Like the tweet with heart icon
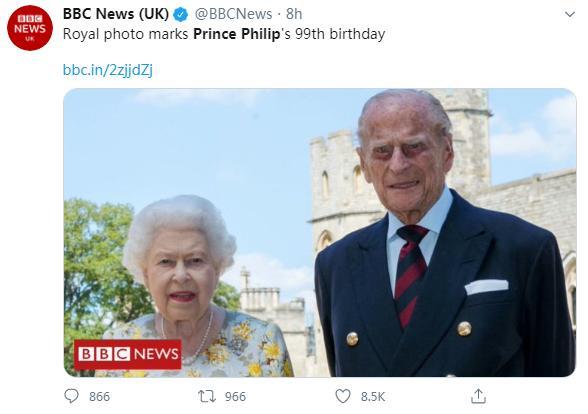The height and width of the screenshot is (414, 588). (x=342, y=396)
